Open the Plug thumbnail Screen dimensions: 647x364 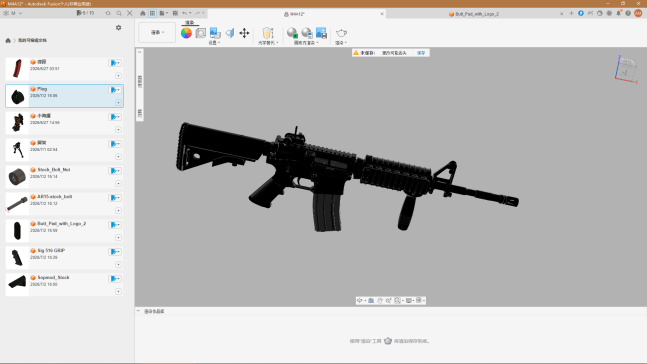coord(17,96)
